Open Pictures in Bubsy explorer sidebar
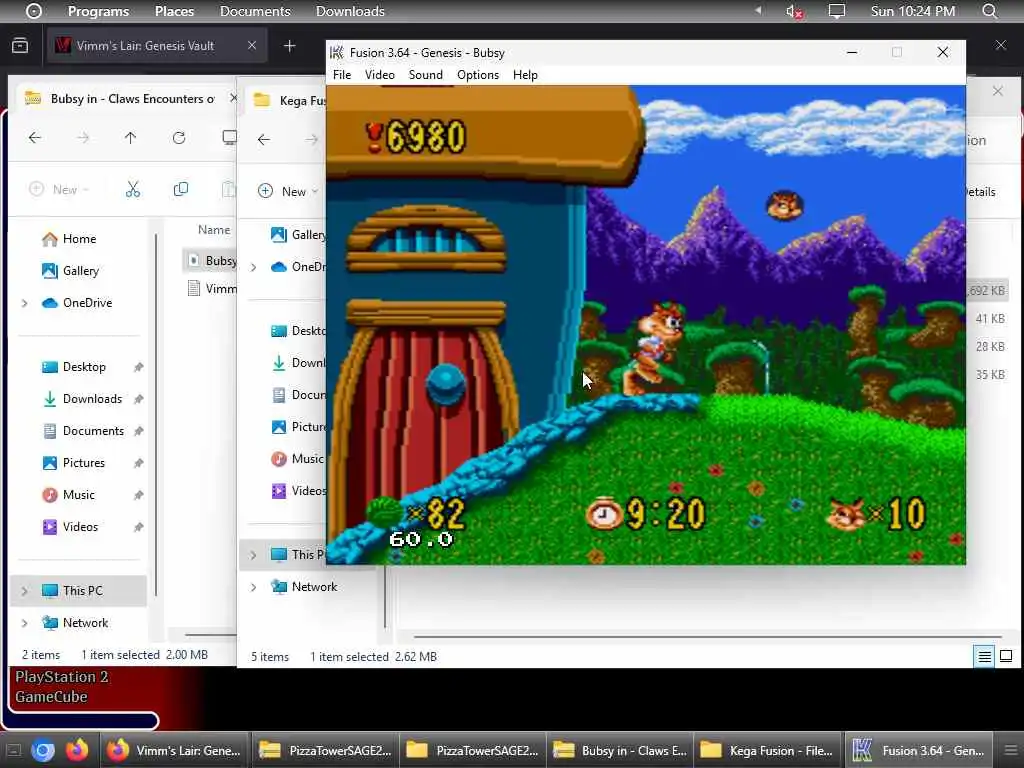Screen dimensions: 1024x768 (84, 463)
